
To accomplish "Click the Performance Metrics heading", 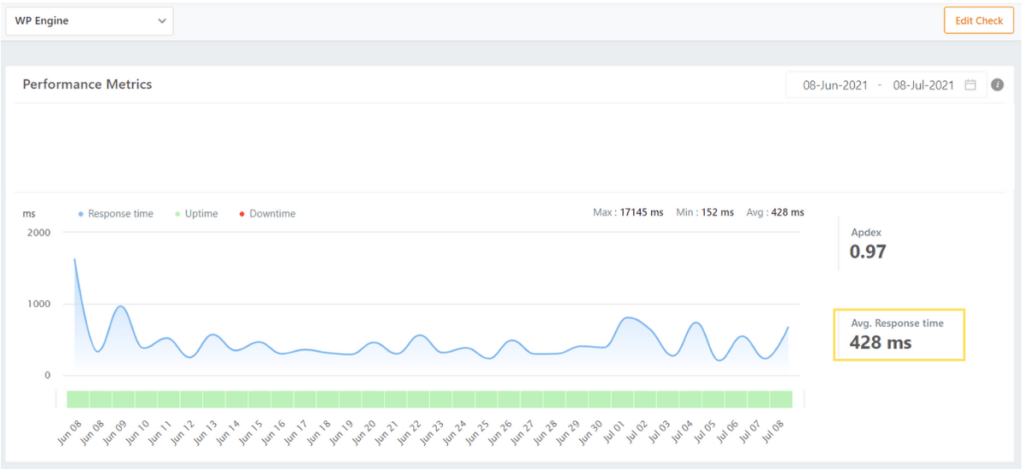I will tap(87, 85).
